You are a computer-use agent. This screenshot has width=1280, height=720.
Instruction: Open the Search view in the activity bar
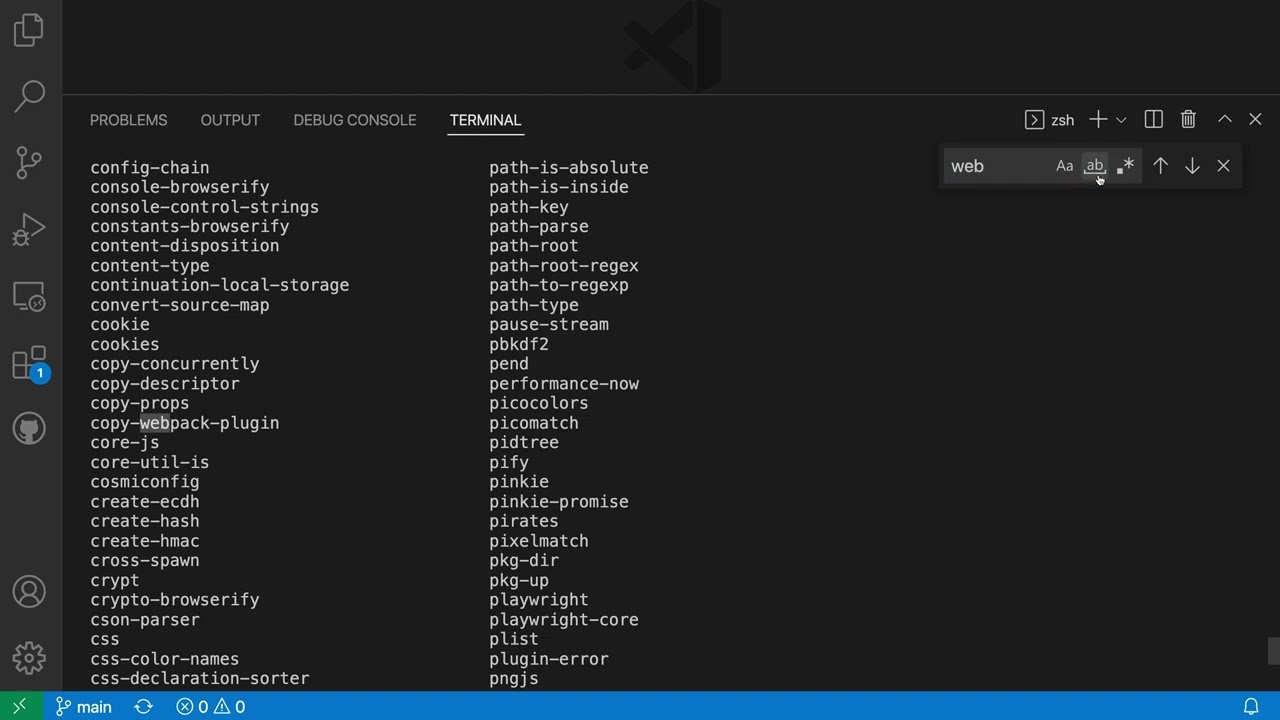tap(29, 96)
